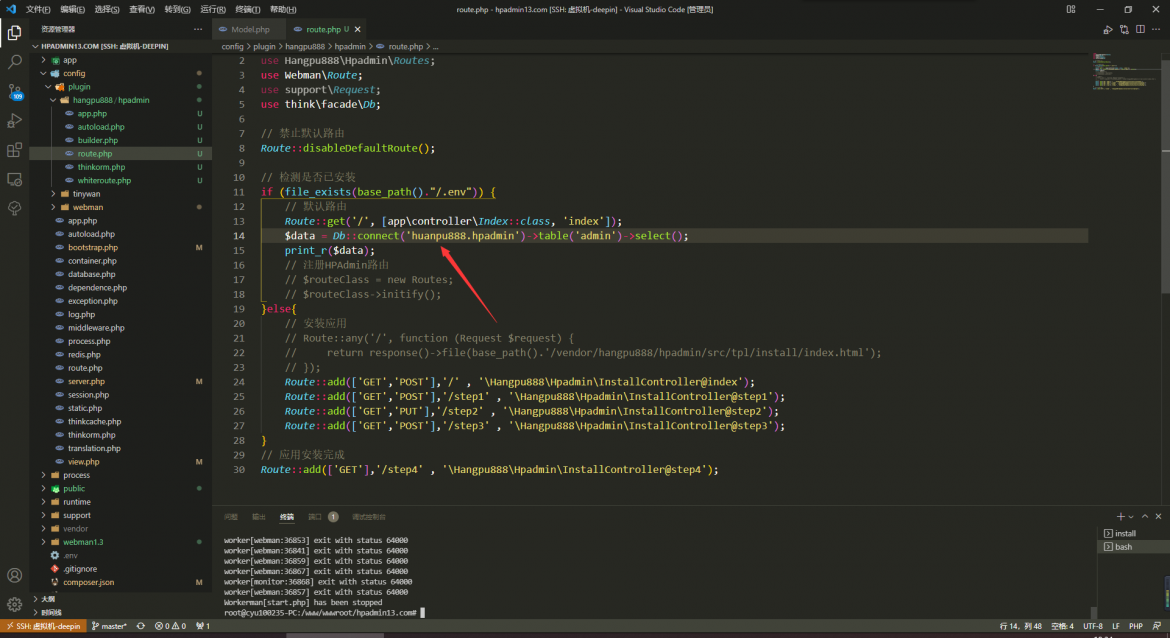Open the Run and Debug view

(14, 121)
